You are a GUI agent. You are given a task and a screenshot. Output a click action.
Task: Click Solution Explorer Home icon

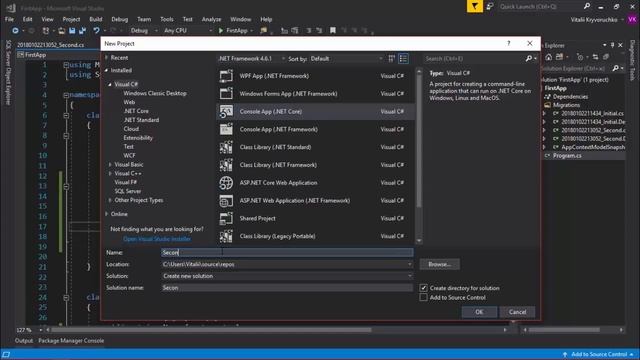pyautogui.click(x=549, y=57)
